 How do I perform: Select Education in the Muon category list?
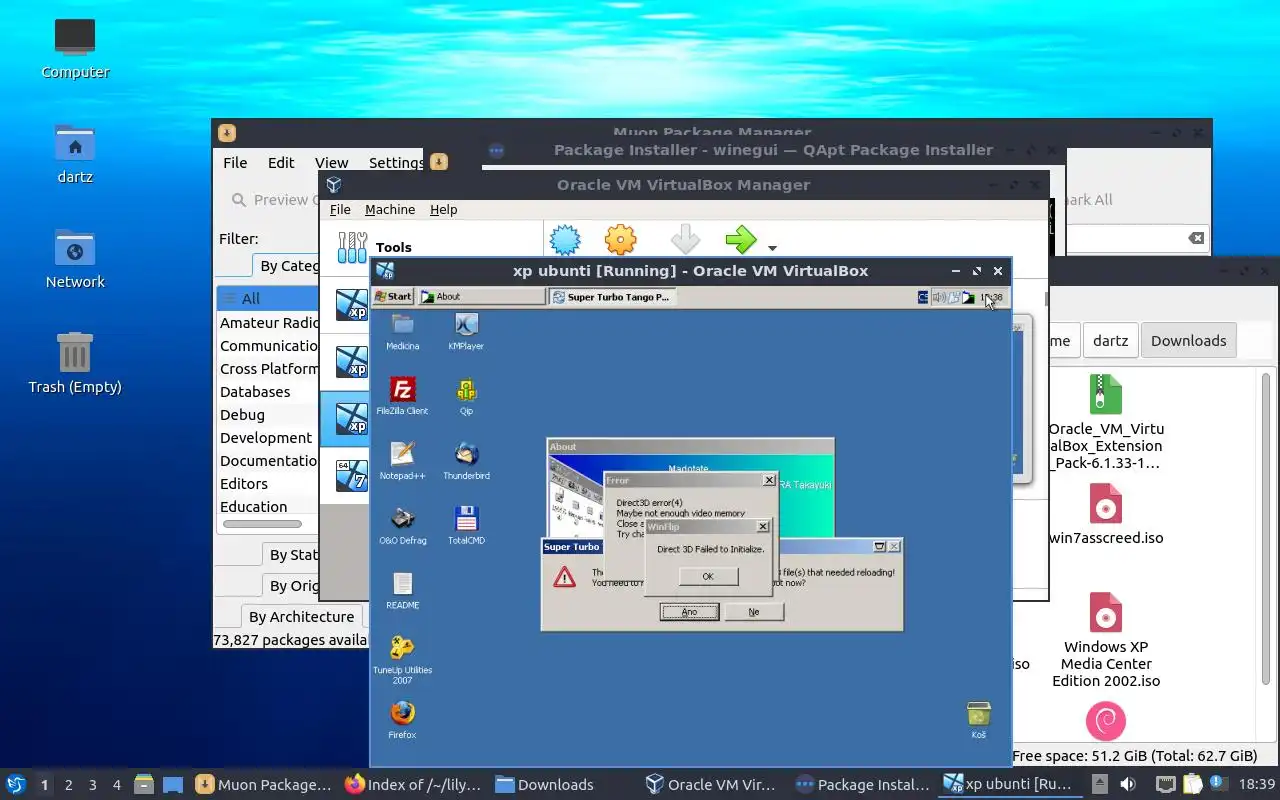pos(267,507)
